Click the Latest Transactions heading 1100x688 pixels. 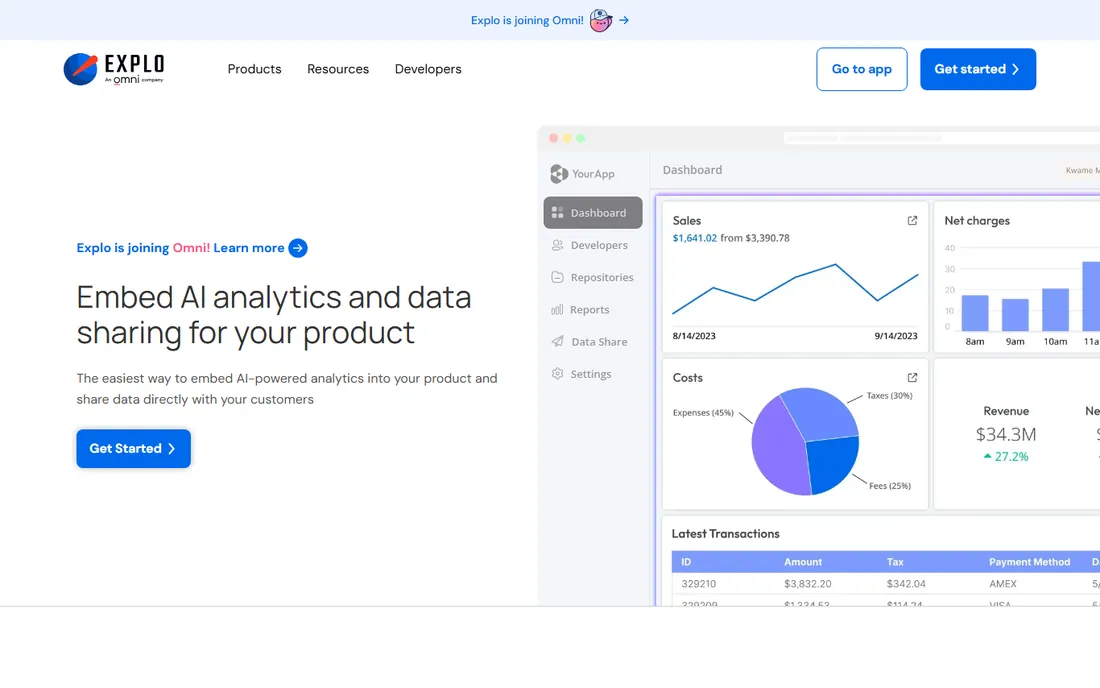coord(725,534)
